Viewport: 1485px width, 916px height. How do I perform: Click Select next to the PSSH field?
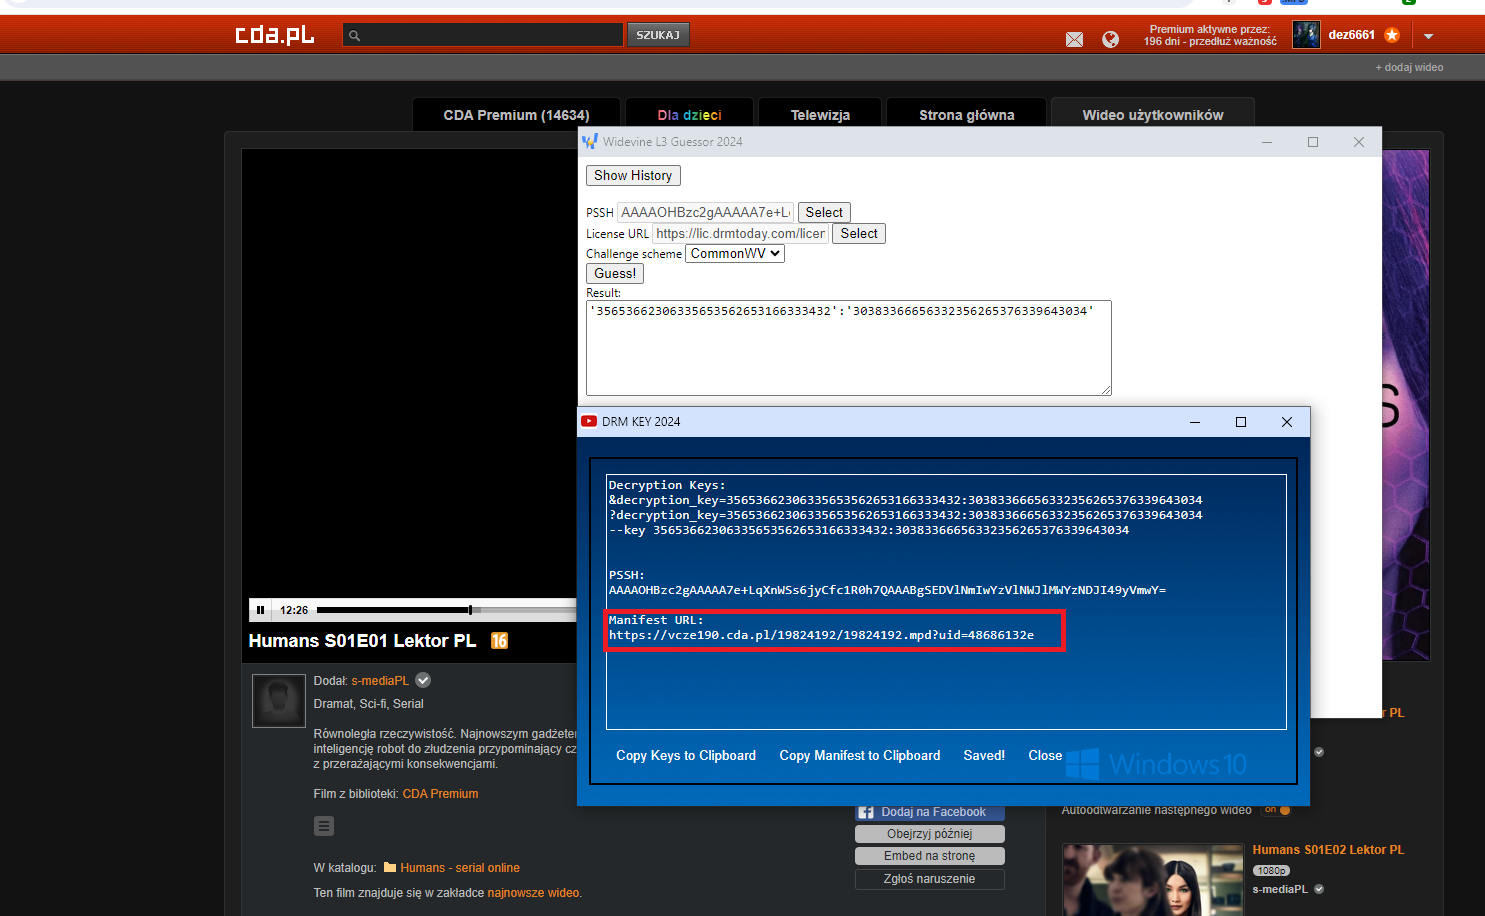coord(824,213)
